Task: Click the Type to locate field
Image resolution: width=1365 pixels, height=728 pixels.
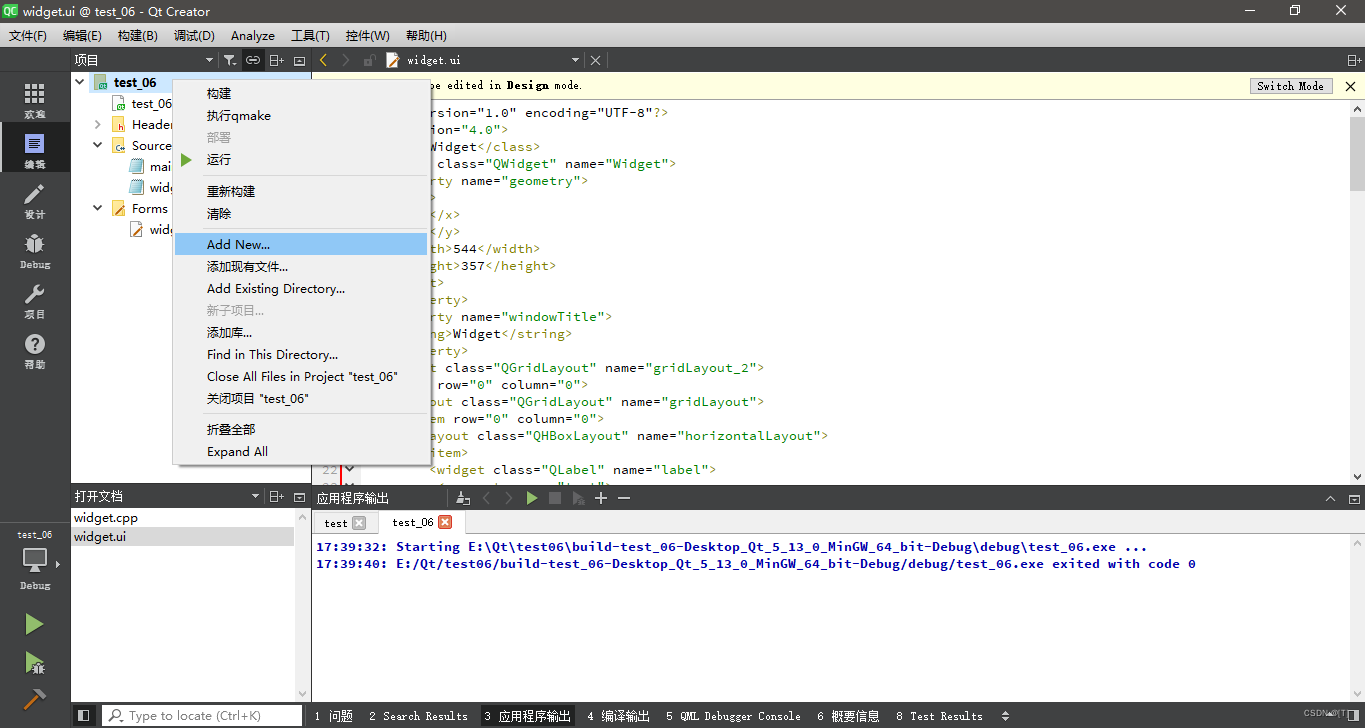Action: (202, 716)
